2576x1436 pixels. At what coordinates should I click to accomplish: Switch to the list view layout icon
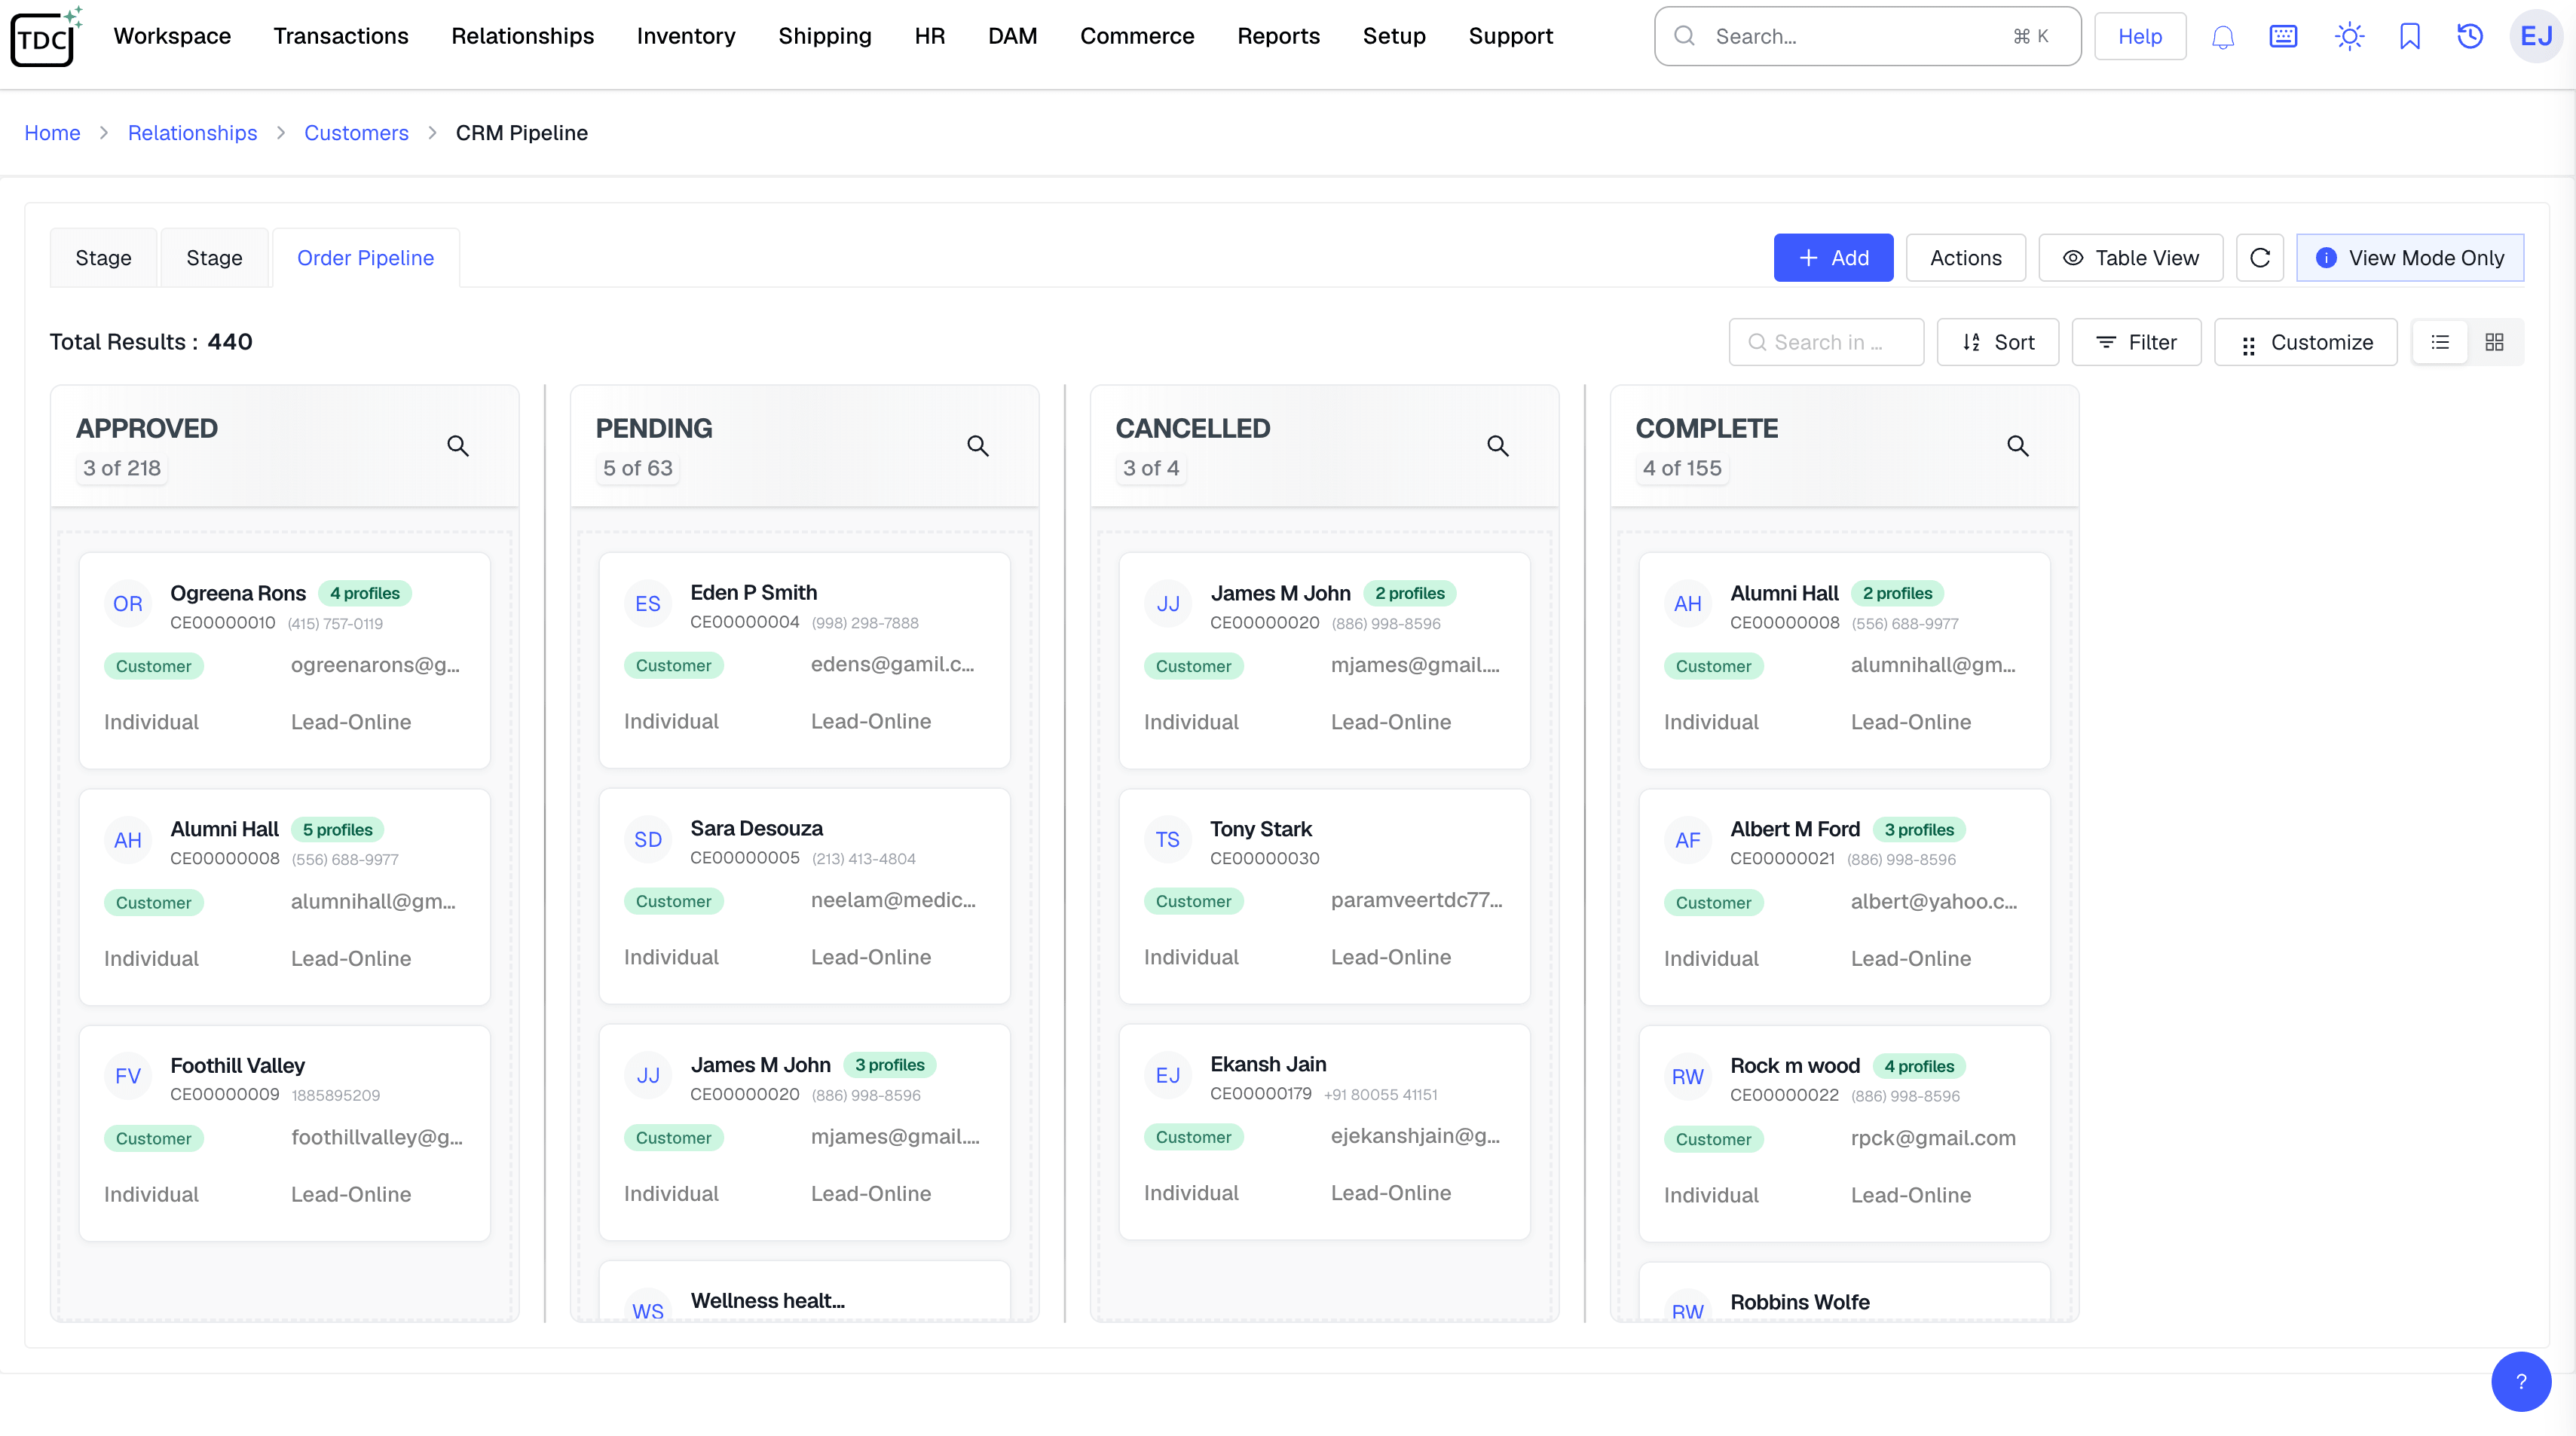(x=2440, y=342)
